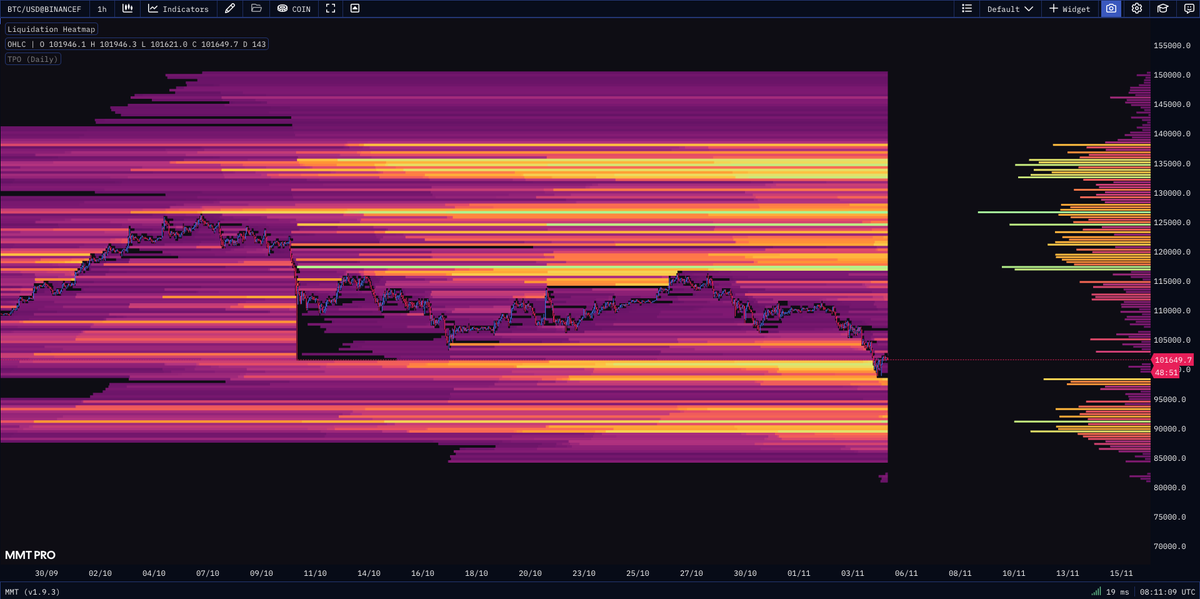Add a new Widget
The height and width of the screenshot is (599, 1200).
pyautogui.click(x=1069, y=9)
